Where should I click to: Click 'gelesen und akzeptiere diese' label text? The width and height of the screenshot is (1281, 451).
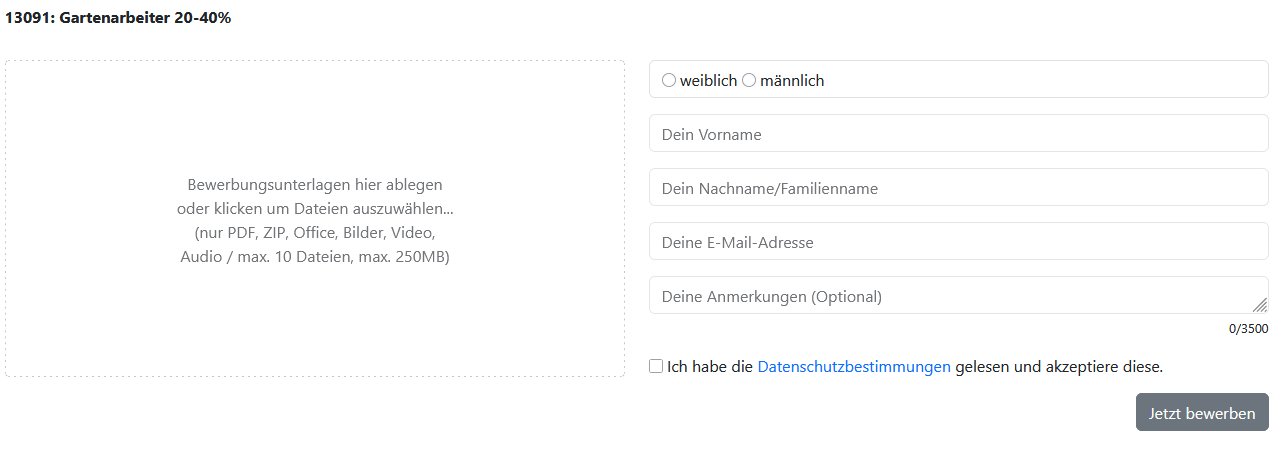click(1059, 367)
